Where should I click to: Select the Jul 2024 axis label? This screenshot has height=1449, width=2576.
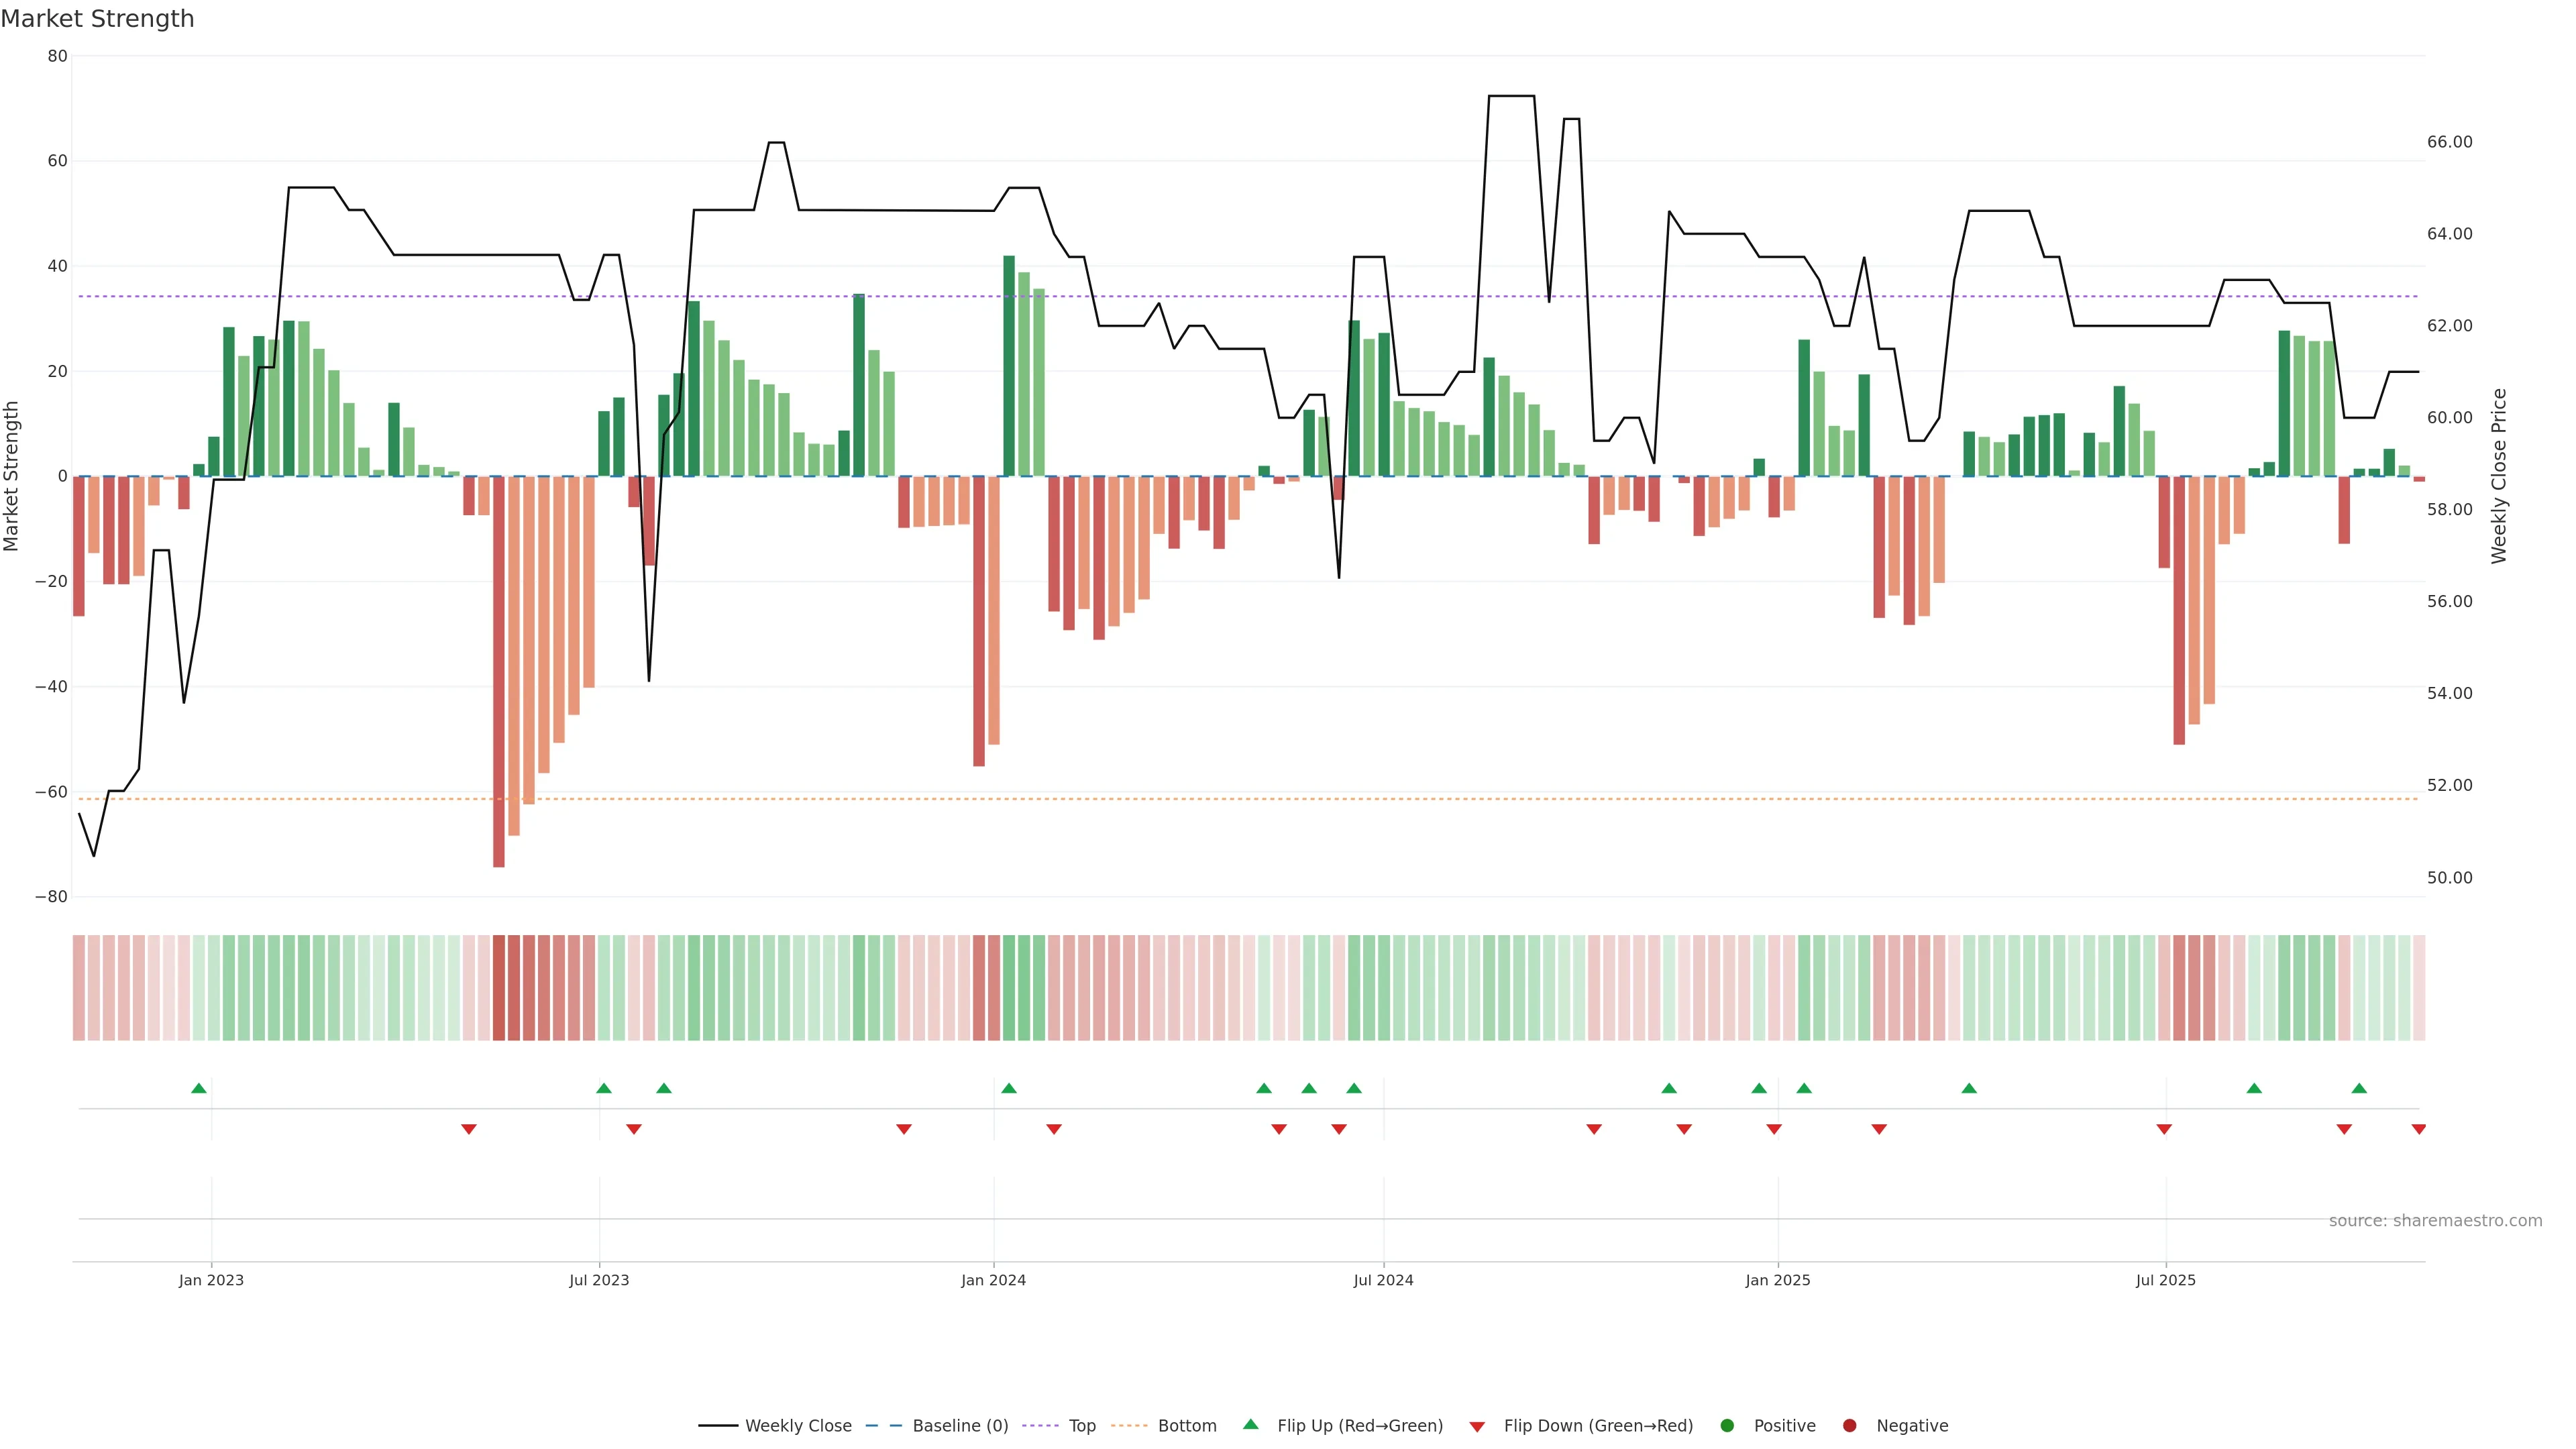(x=1383, y=1280)
